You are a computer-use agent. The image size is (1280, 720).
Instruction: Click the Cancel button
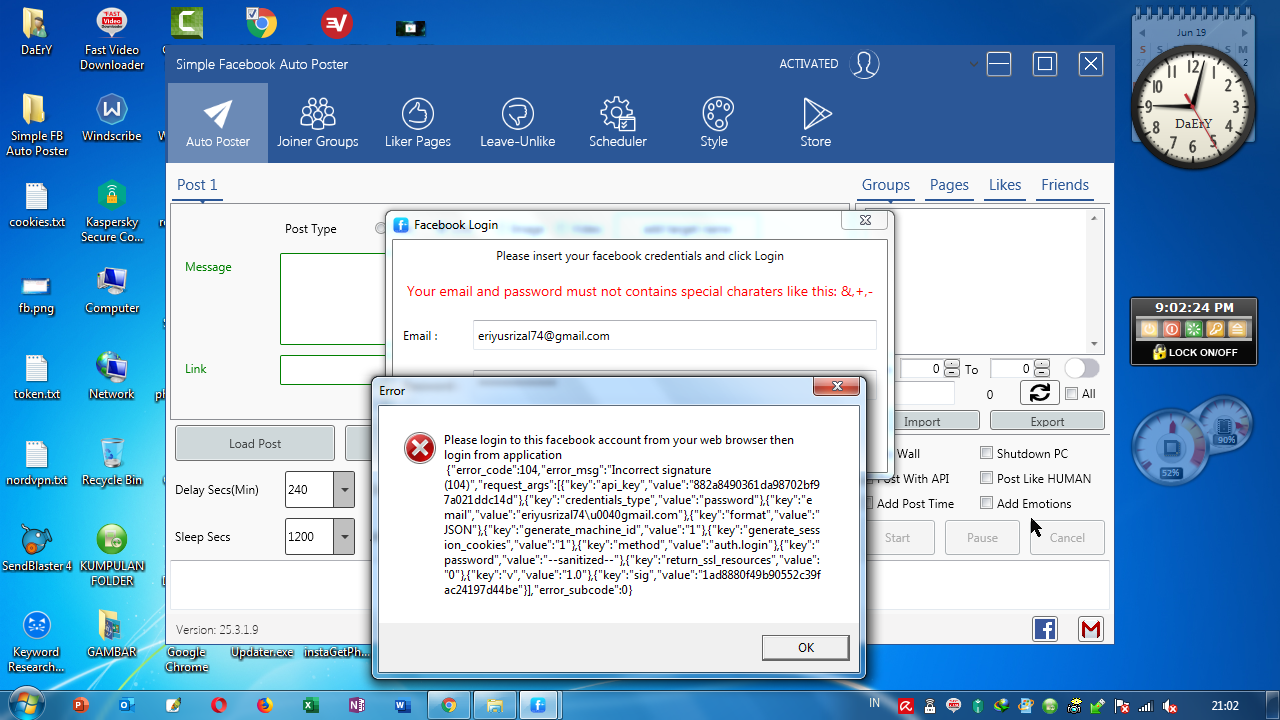point(1067,537)
